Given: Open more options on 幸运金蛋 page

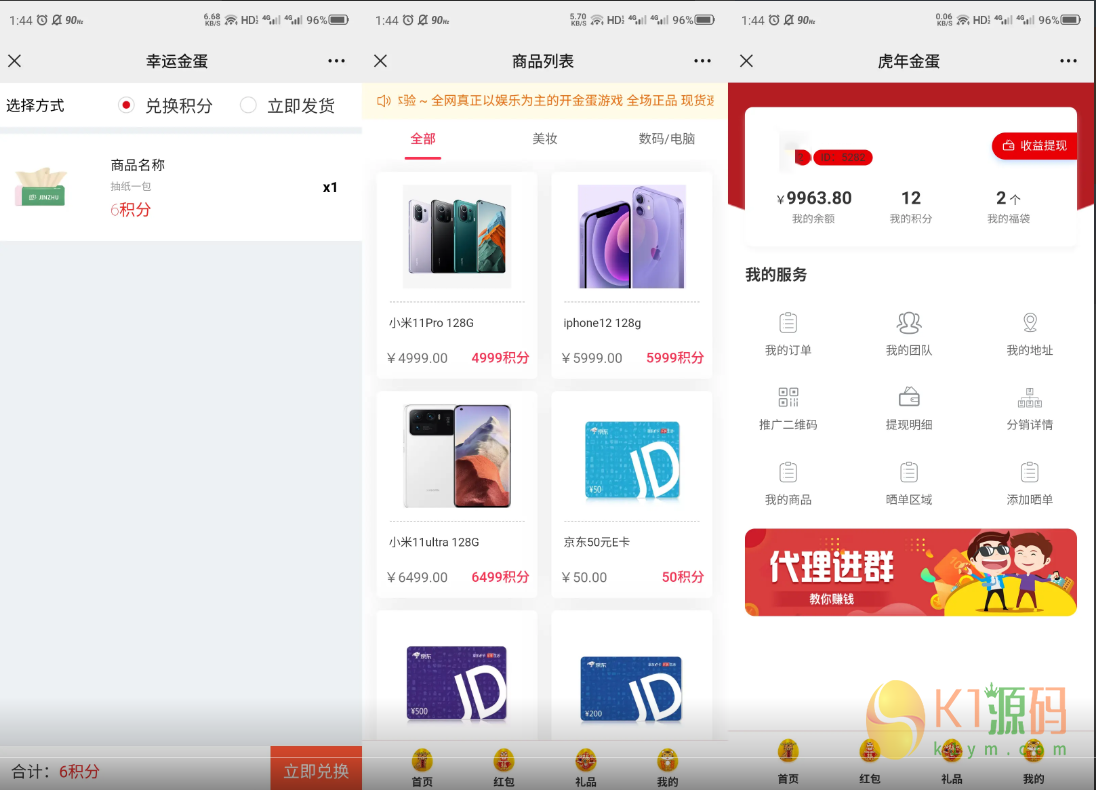Looking at the screenshot, I should (x=336, y=61).
